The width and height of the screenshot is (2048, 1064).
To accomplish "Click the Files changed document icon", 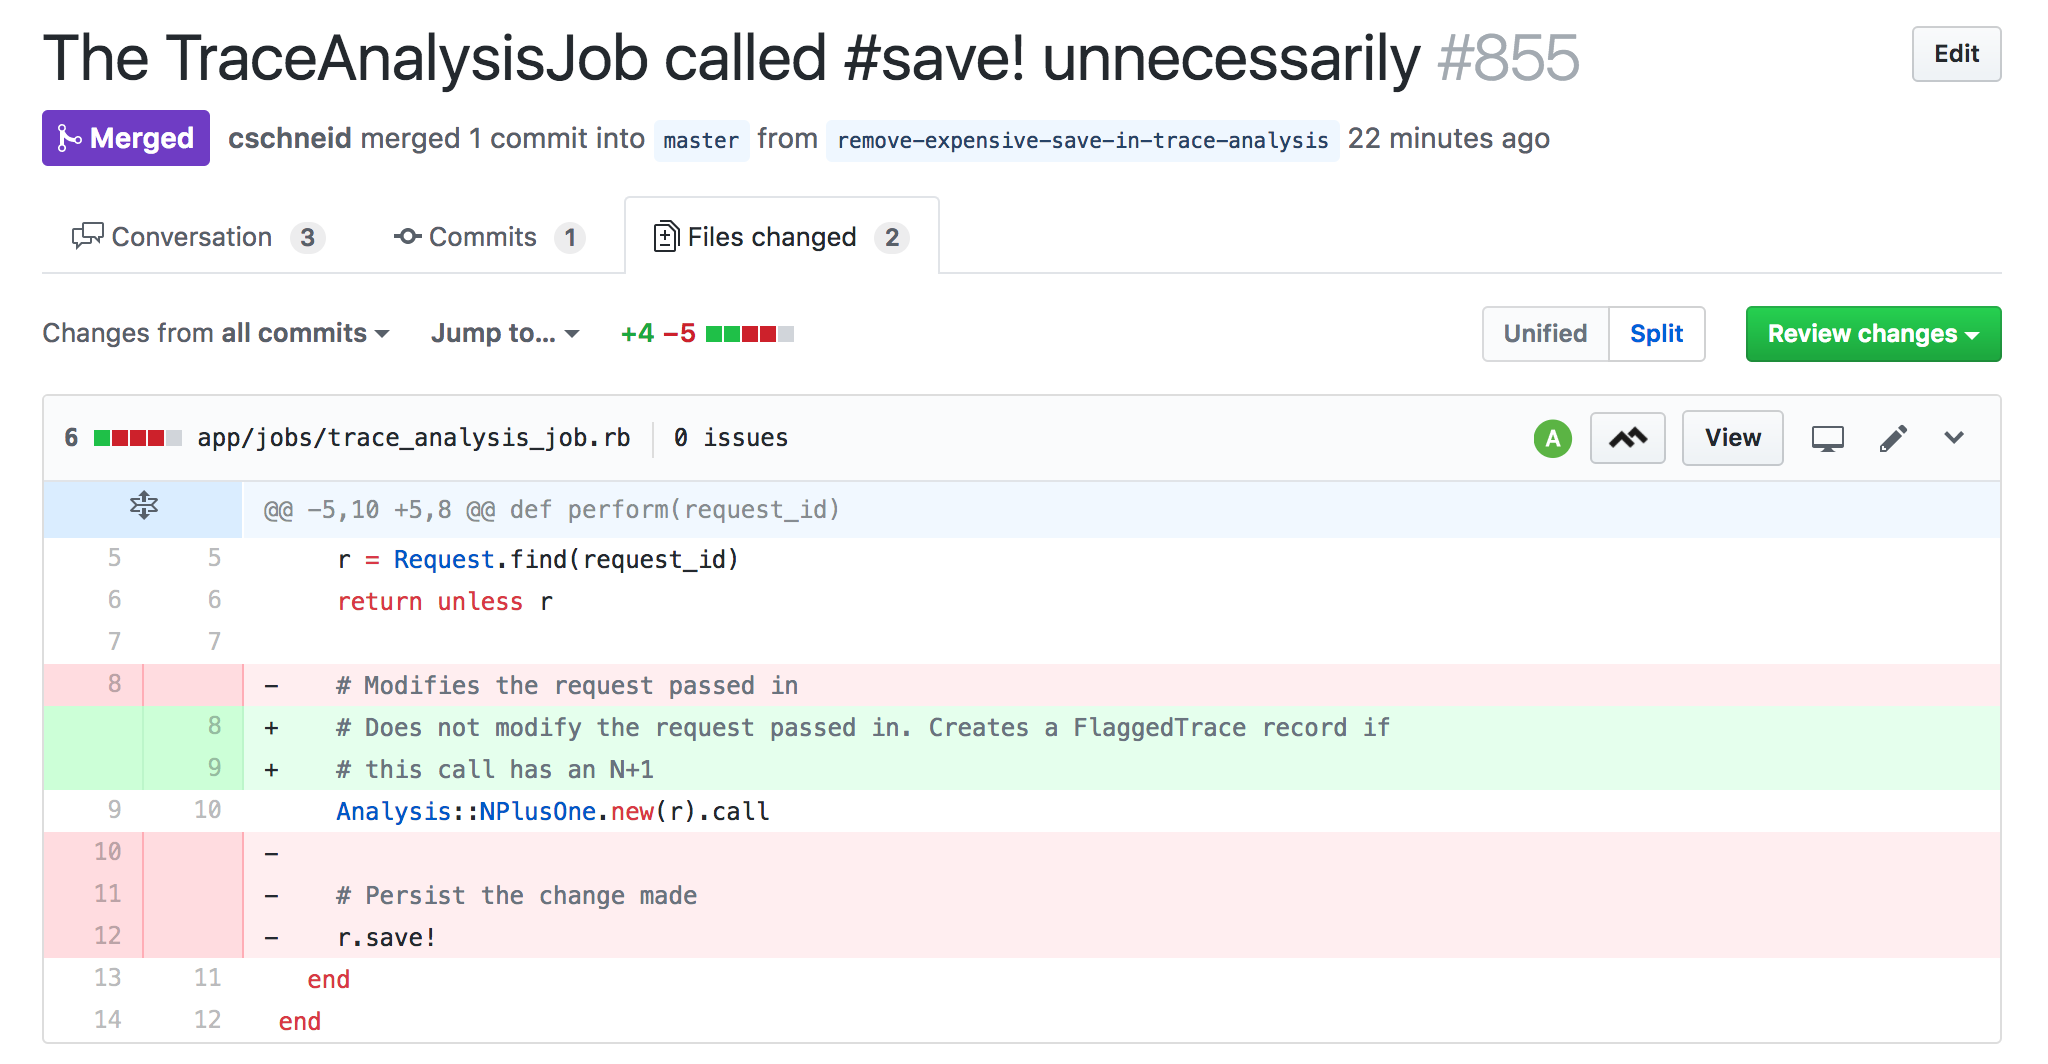I will 666,236.
